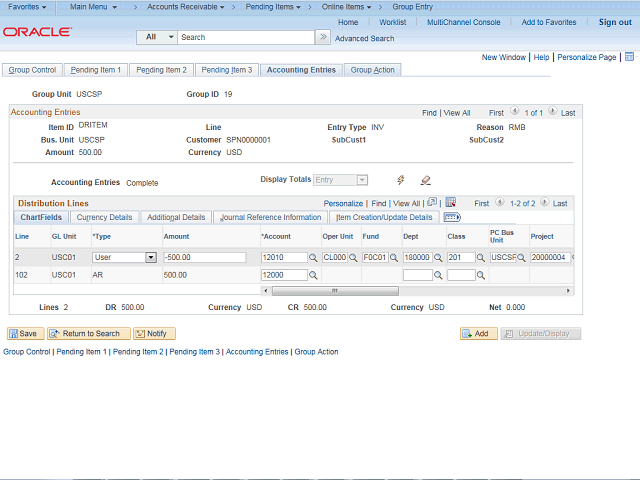The image size is (640, 480).
Task: Open Fund lookup beside F0C01
Action: (x=394, y=258)
